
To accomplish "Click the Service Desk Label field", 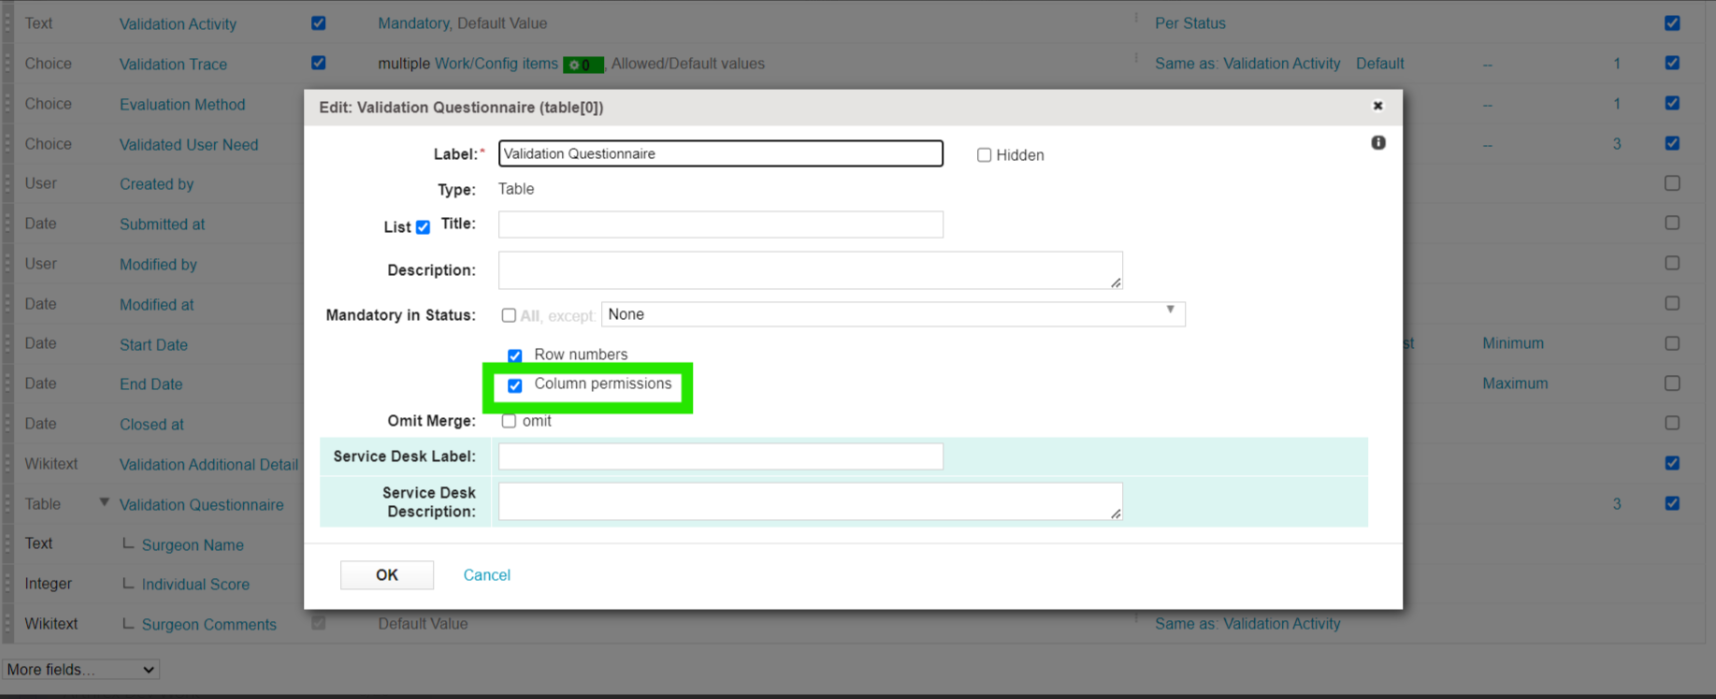I will [720, 456].
